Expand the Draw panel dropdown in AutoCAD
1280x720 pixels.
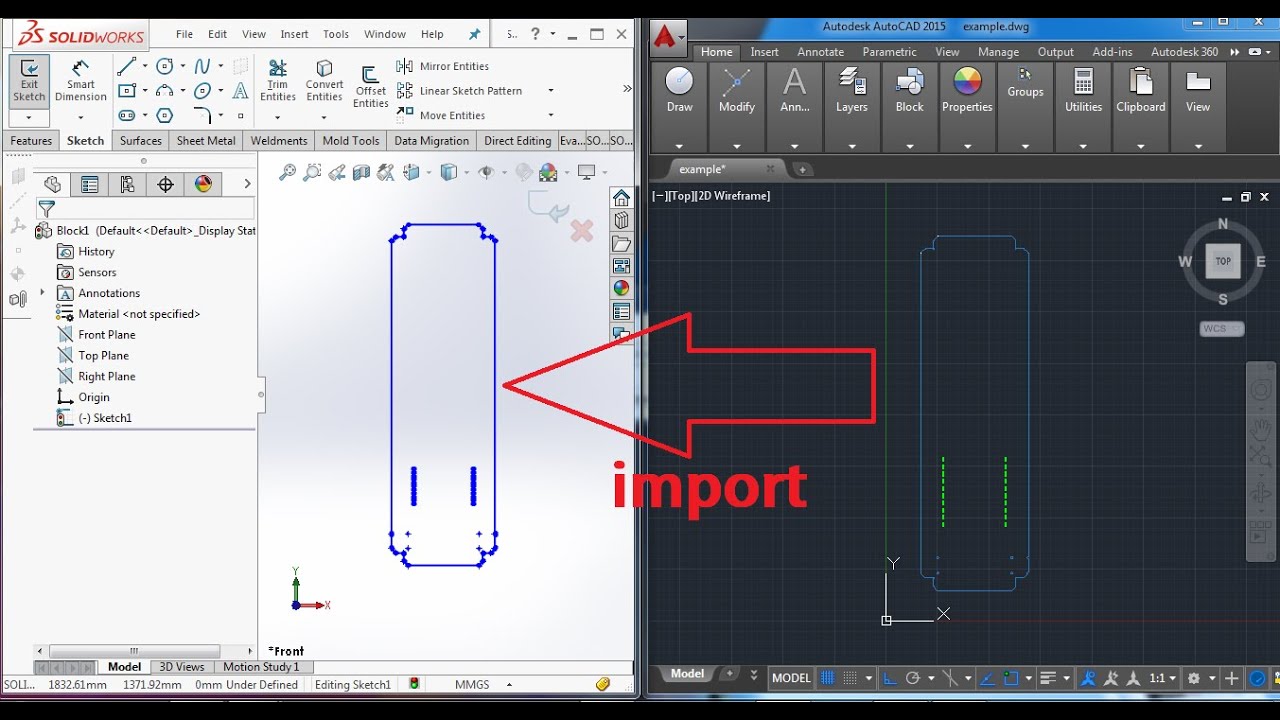679,147
